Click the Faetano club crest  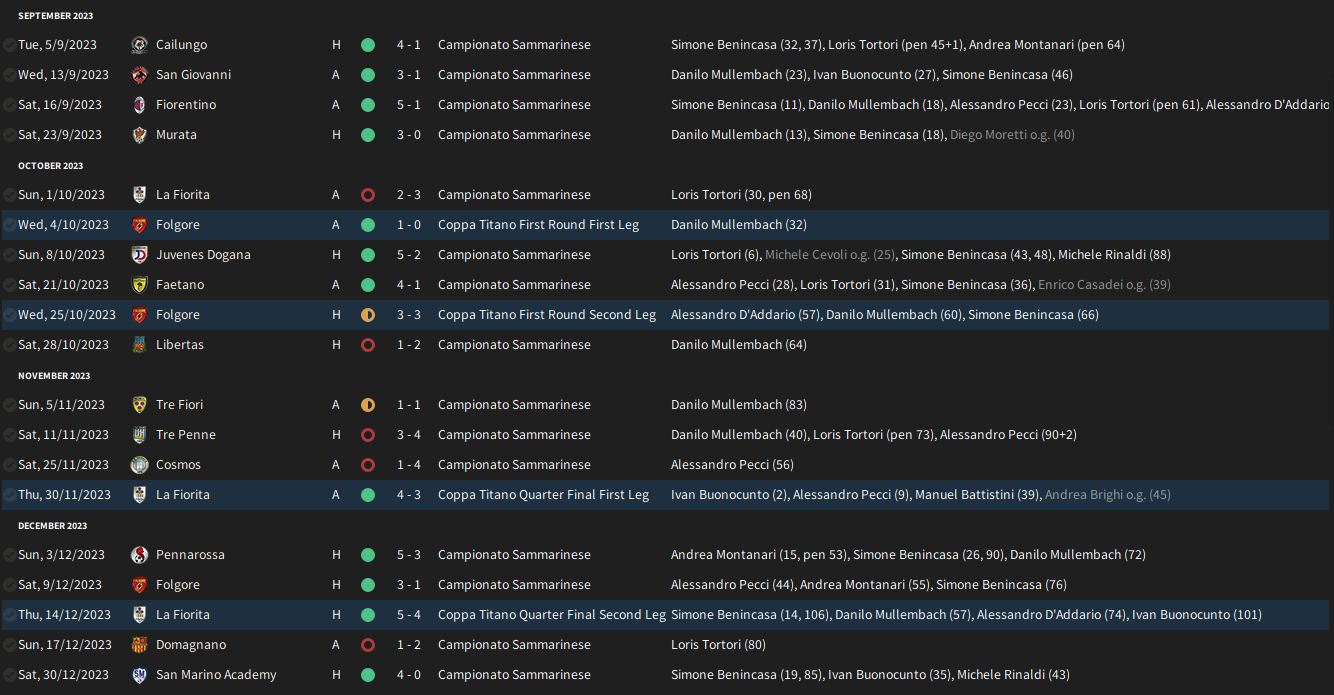pos(140,285)
